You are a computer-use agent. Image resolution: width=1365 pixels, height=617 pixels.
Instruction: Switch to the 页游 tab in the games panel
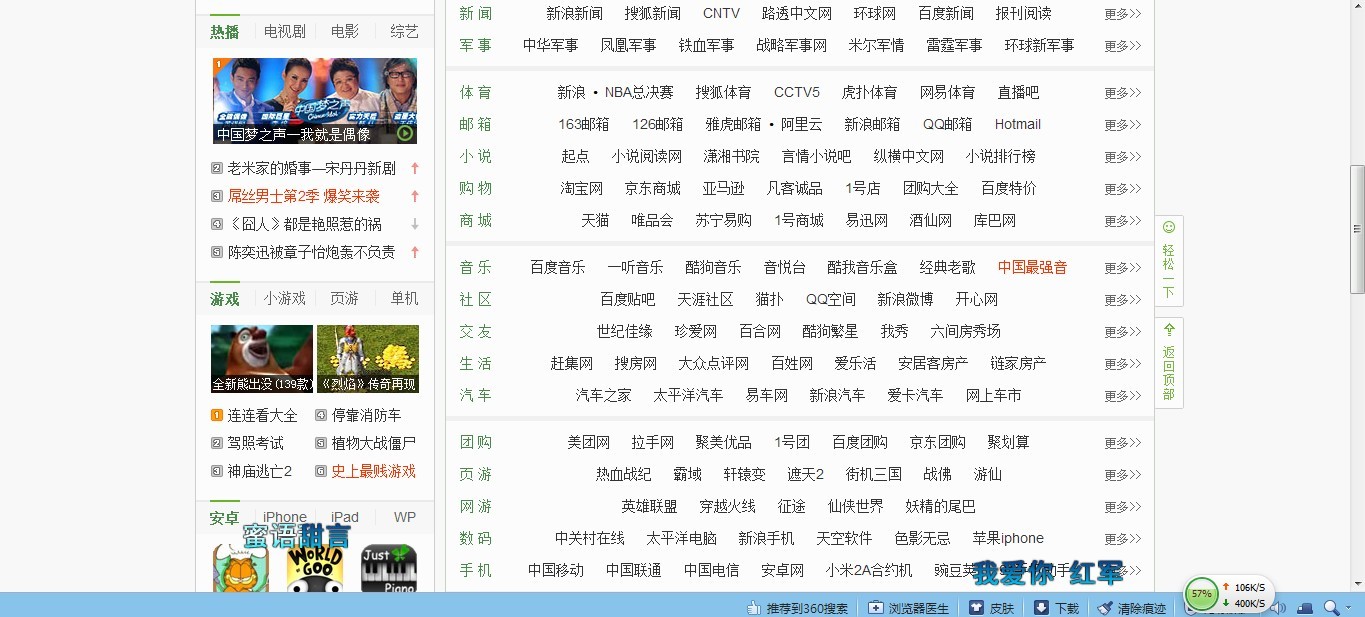(x=345, y=299)
